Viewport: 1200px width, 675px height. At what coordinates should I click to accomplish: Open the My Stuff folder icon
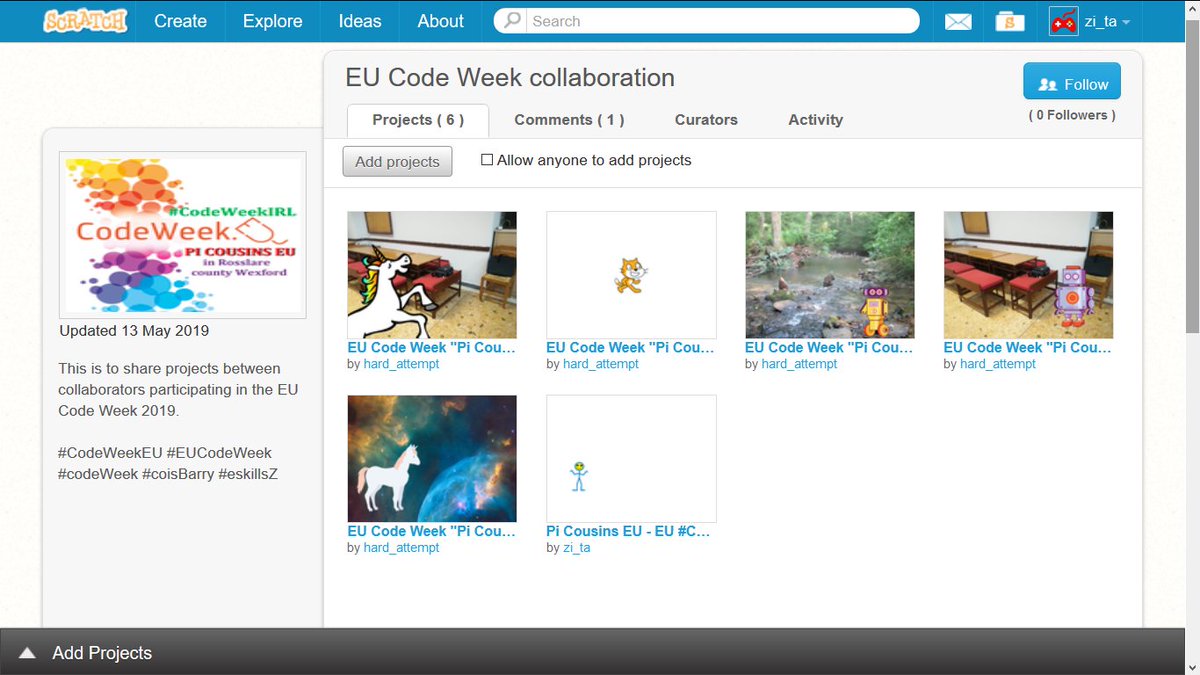coord(1010,21)
